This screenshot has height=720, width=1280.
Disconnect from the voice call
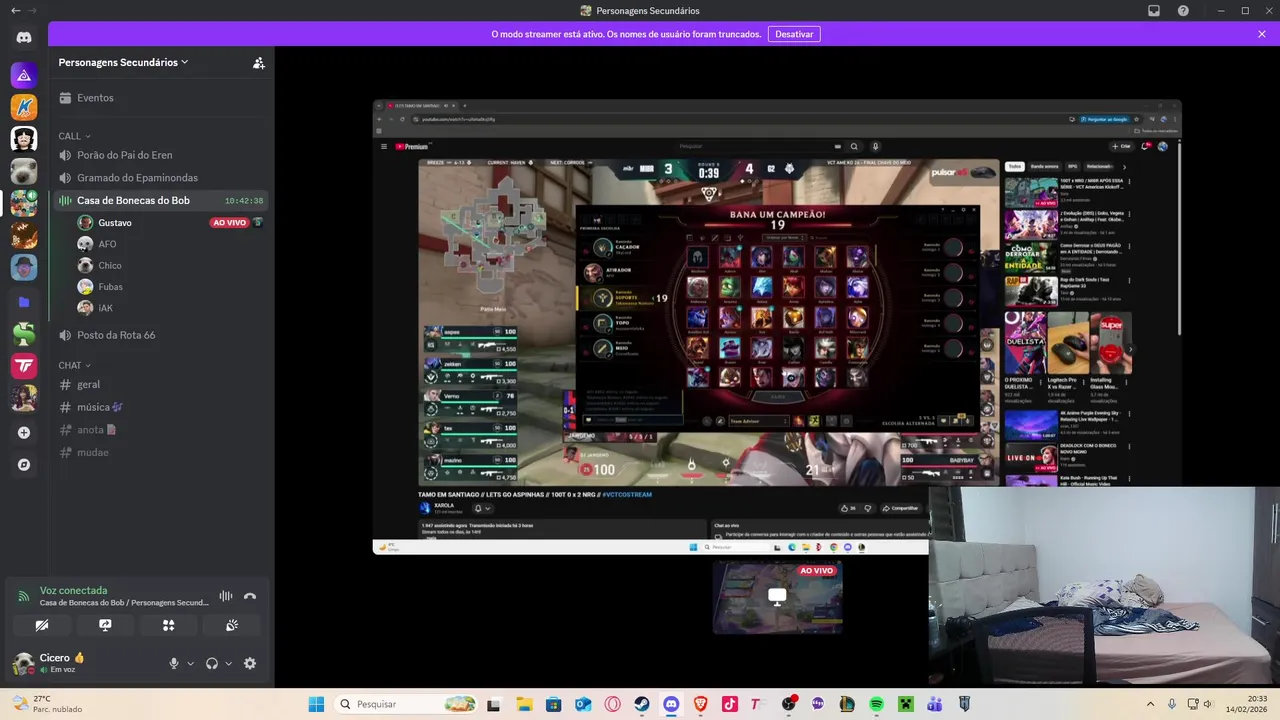tap(250, 596)
